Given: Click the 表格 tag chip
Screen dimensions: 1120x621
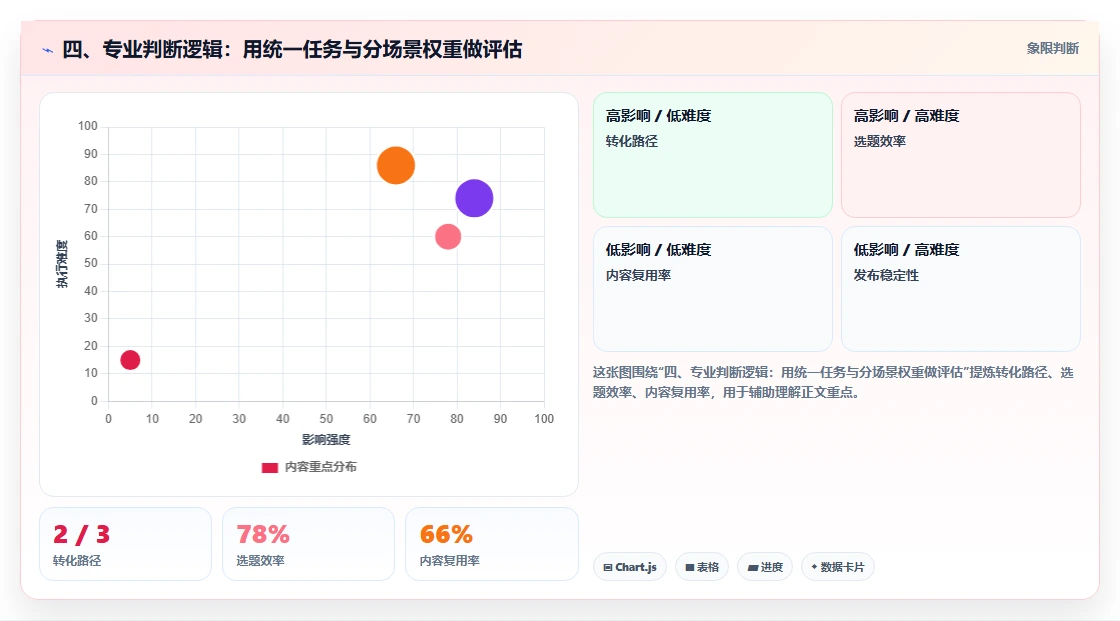Looking at the screenshot, I should (702, 567).
